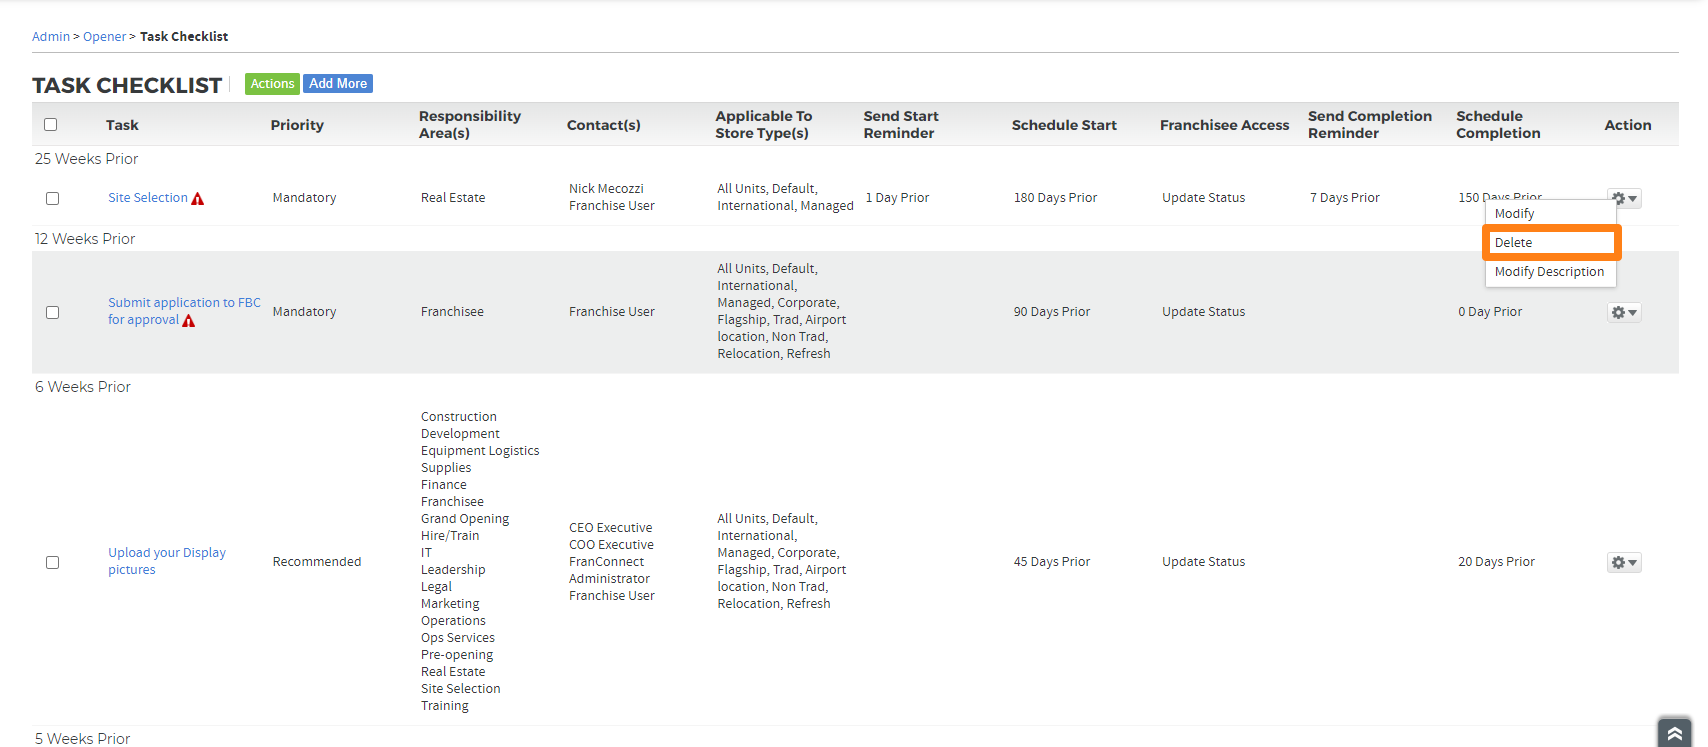
Task: Click the Task Checklist breadcrumb text
Action: pyautogui.click(x=184, y=37)
